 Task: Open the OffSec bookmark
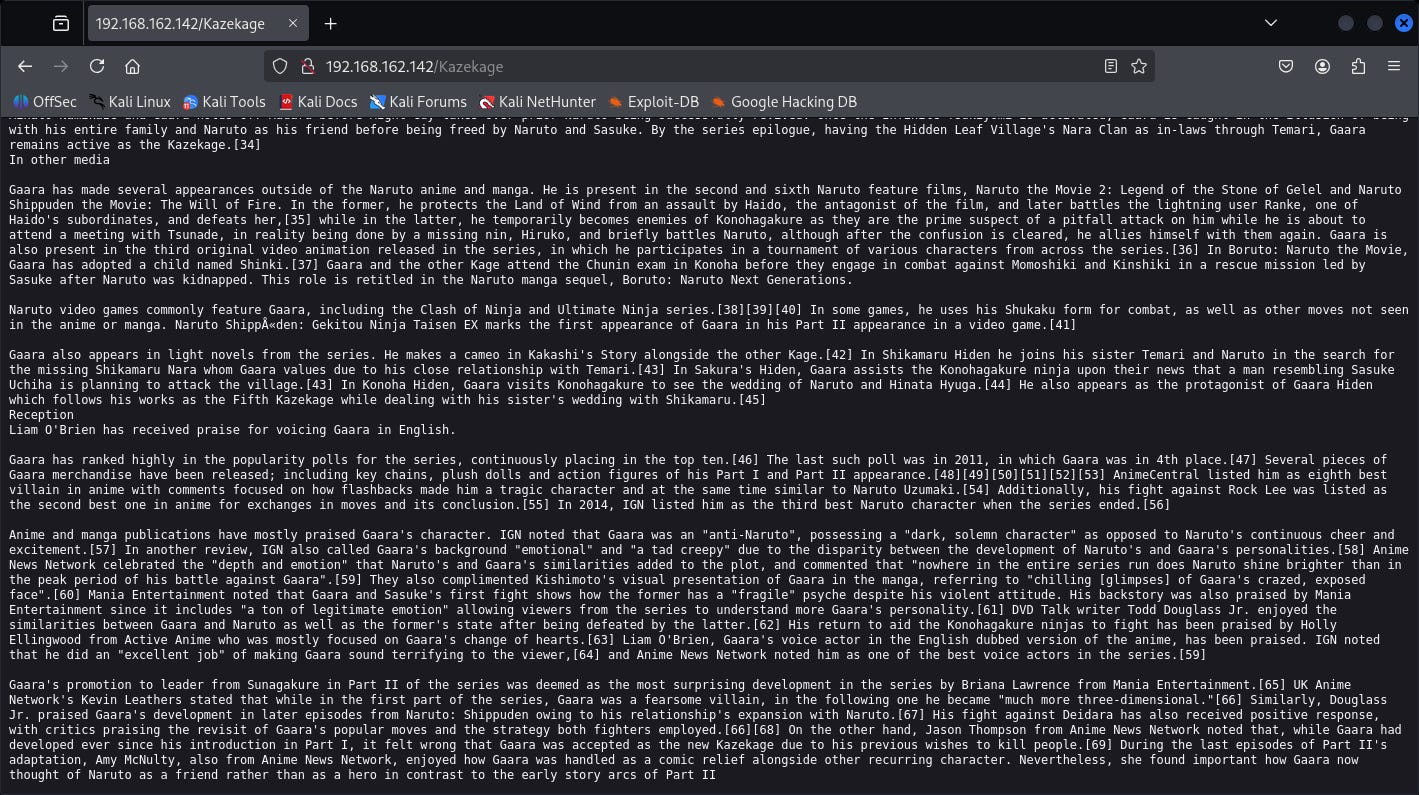click(x=44, y=101)
